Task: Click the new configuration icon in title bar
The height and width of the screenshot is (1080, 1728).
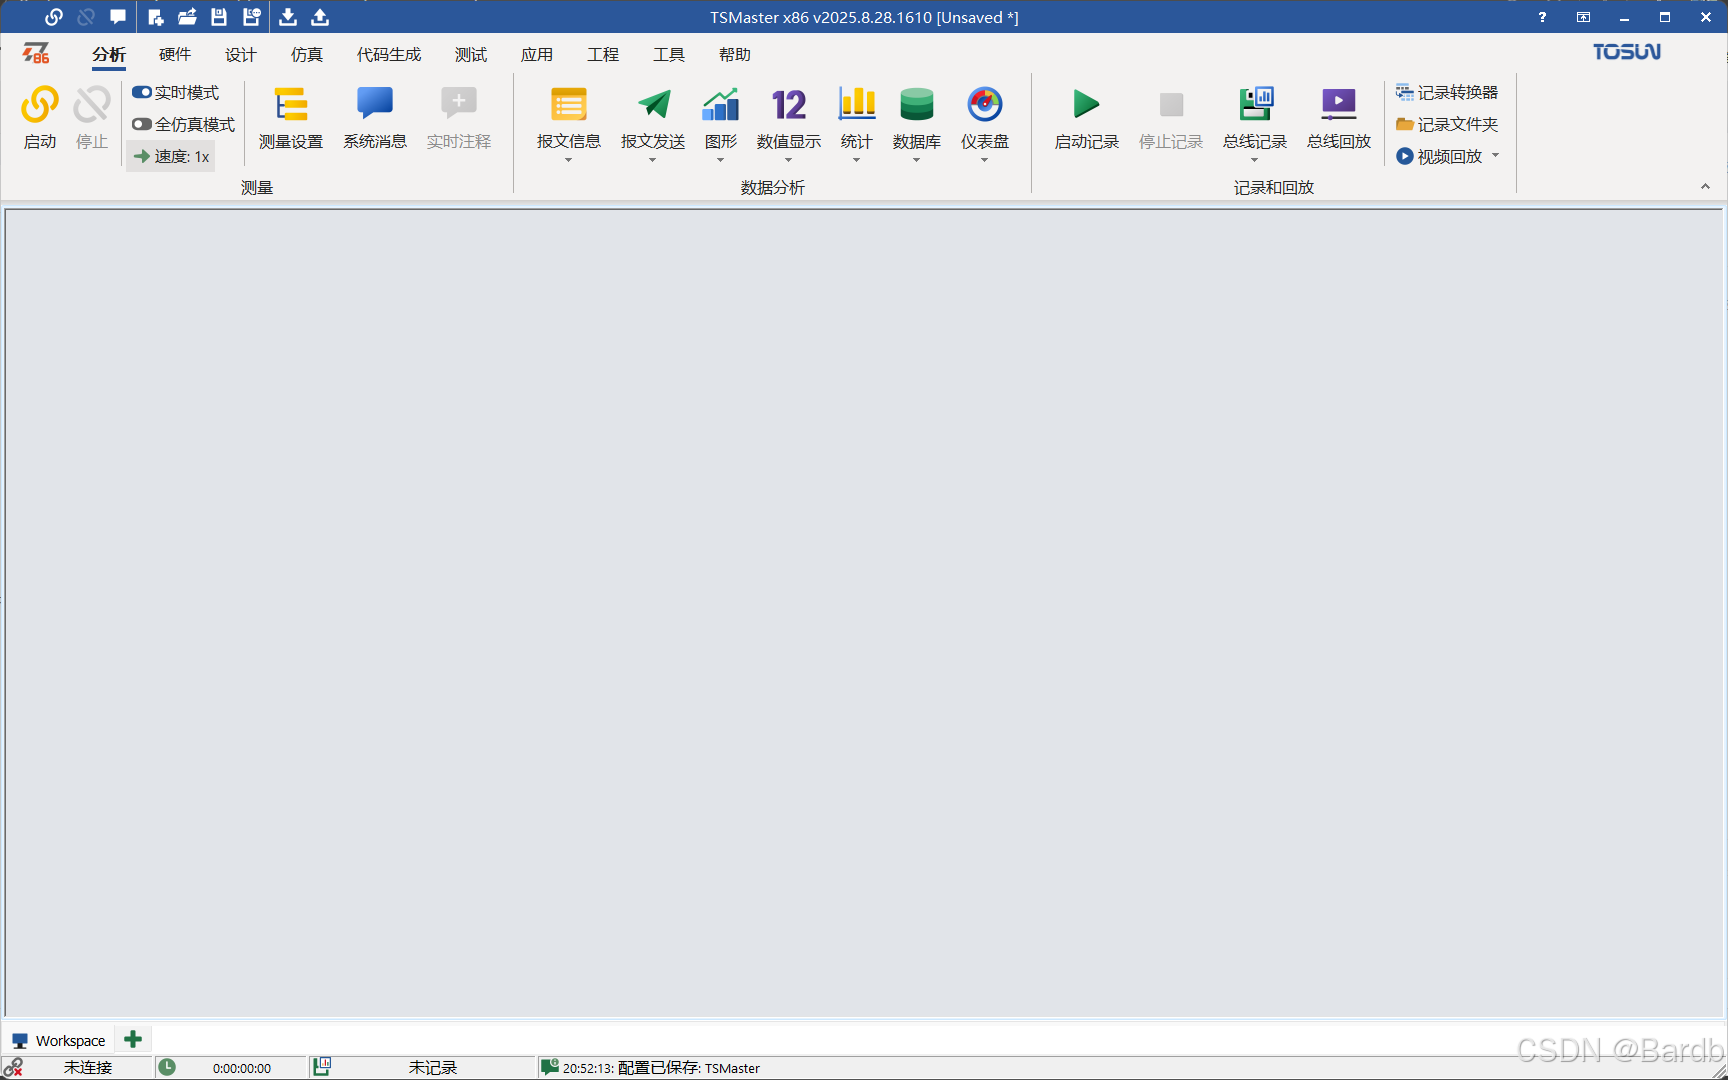Action: tap(156, 17)
